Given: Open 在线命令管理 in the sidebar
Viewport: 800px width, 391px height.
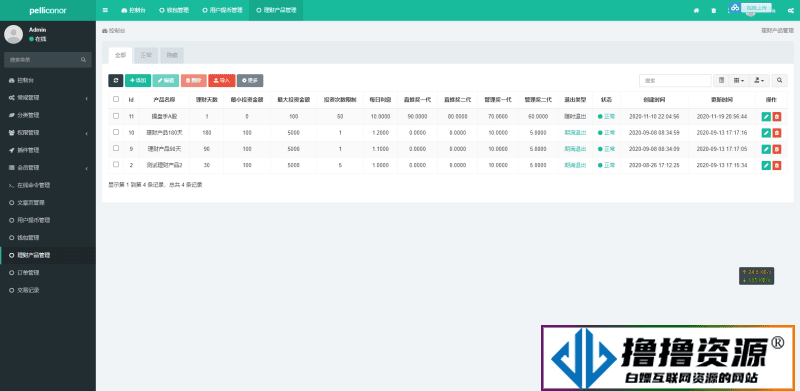Looking at the screenshot, I should [47, 185].
